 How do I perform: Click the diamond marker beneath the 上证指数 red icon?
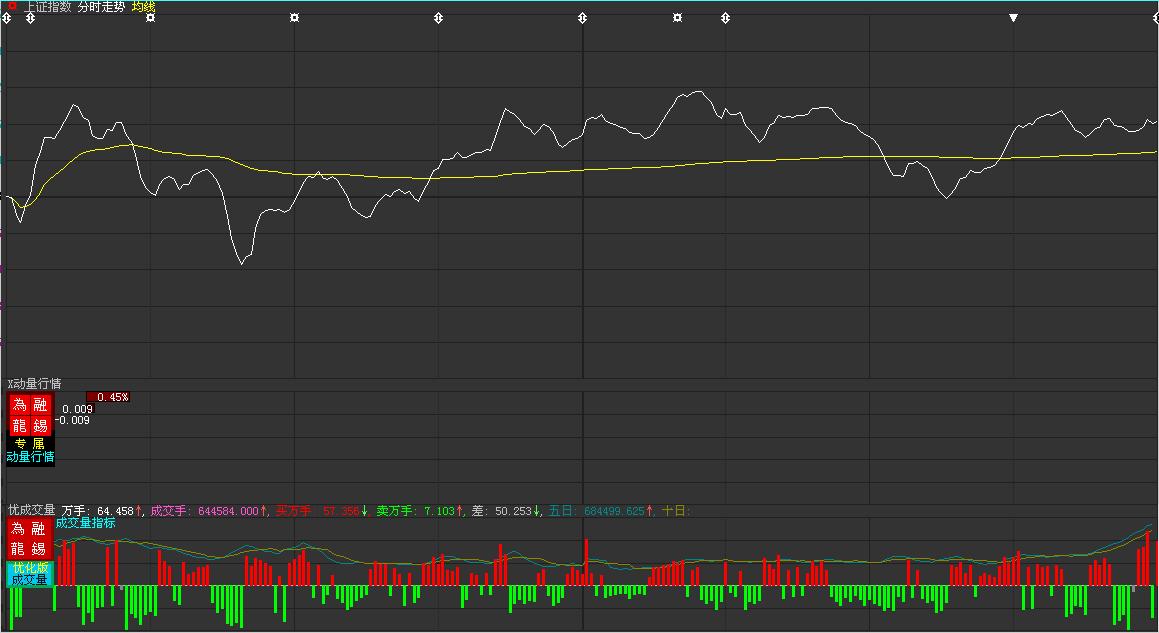30,18
